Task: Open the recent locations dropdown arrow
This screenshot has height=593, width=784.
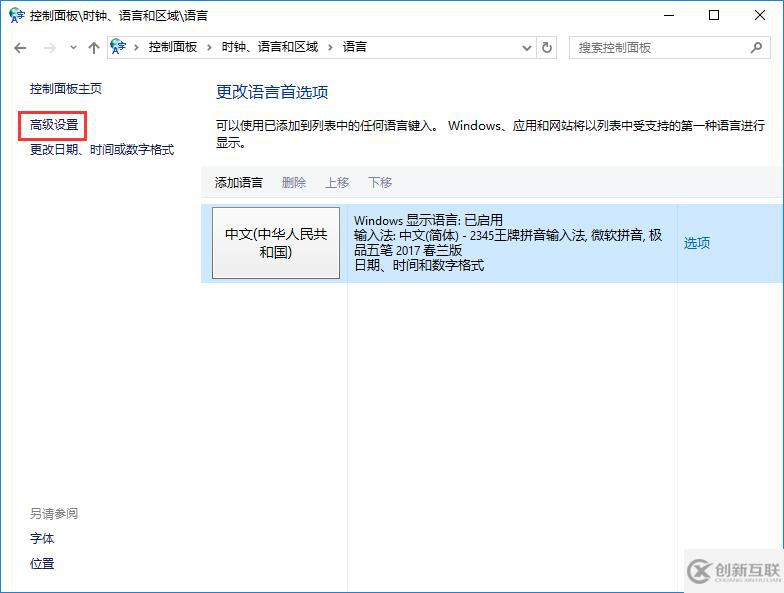Action: click(x=73, y=48)
